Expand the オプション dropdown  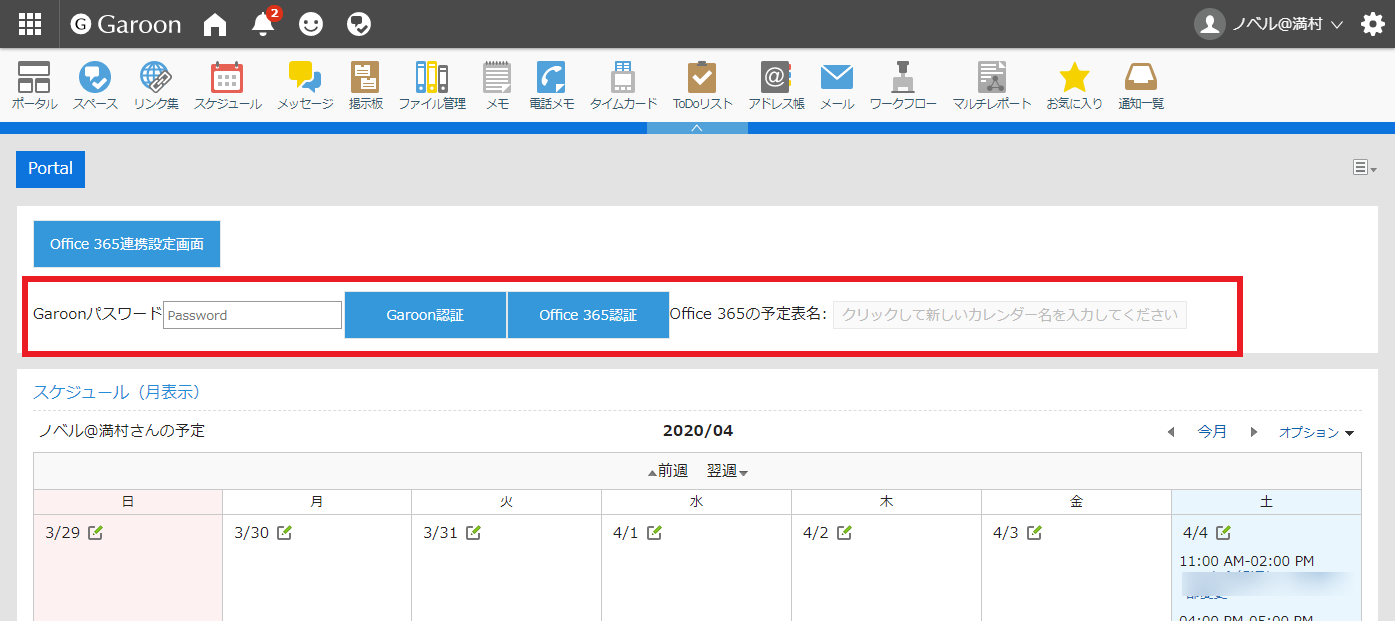tap(1316, 432)
